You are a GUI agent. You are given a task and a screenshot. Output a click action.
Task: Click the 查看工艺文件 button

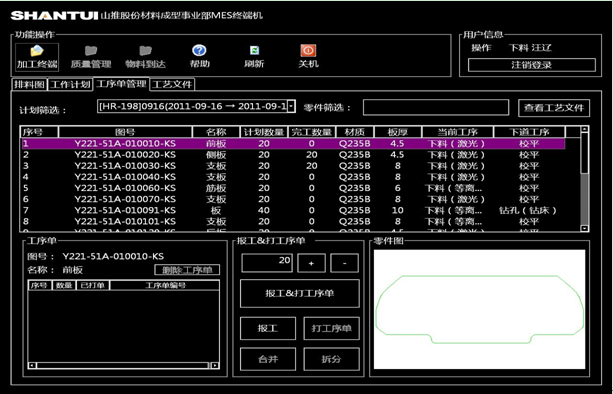coord(554,108)
